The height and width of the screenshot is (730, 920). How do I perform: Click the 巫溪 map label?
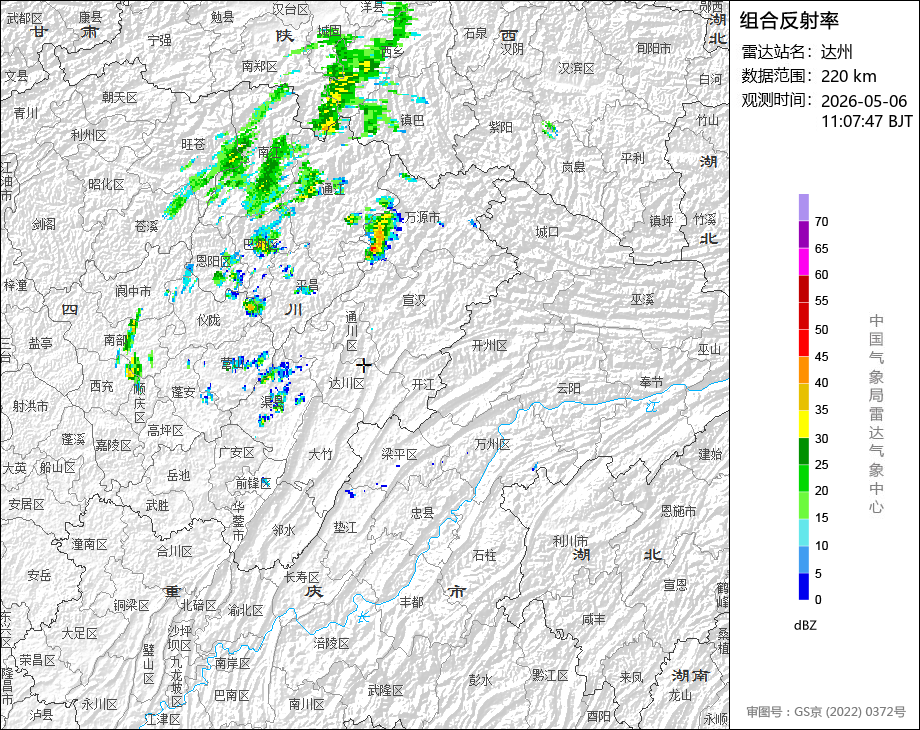[x=642, y=299]
